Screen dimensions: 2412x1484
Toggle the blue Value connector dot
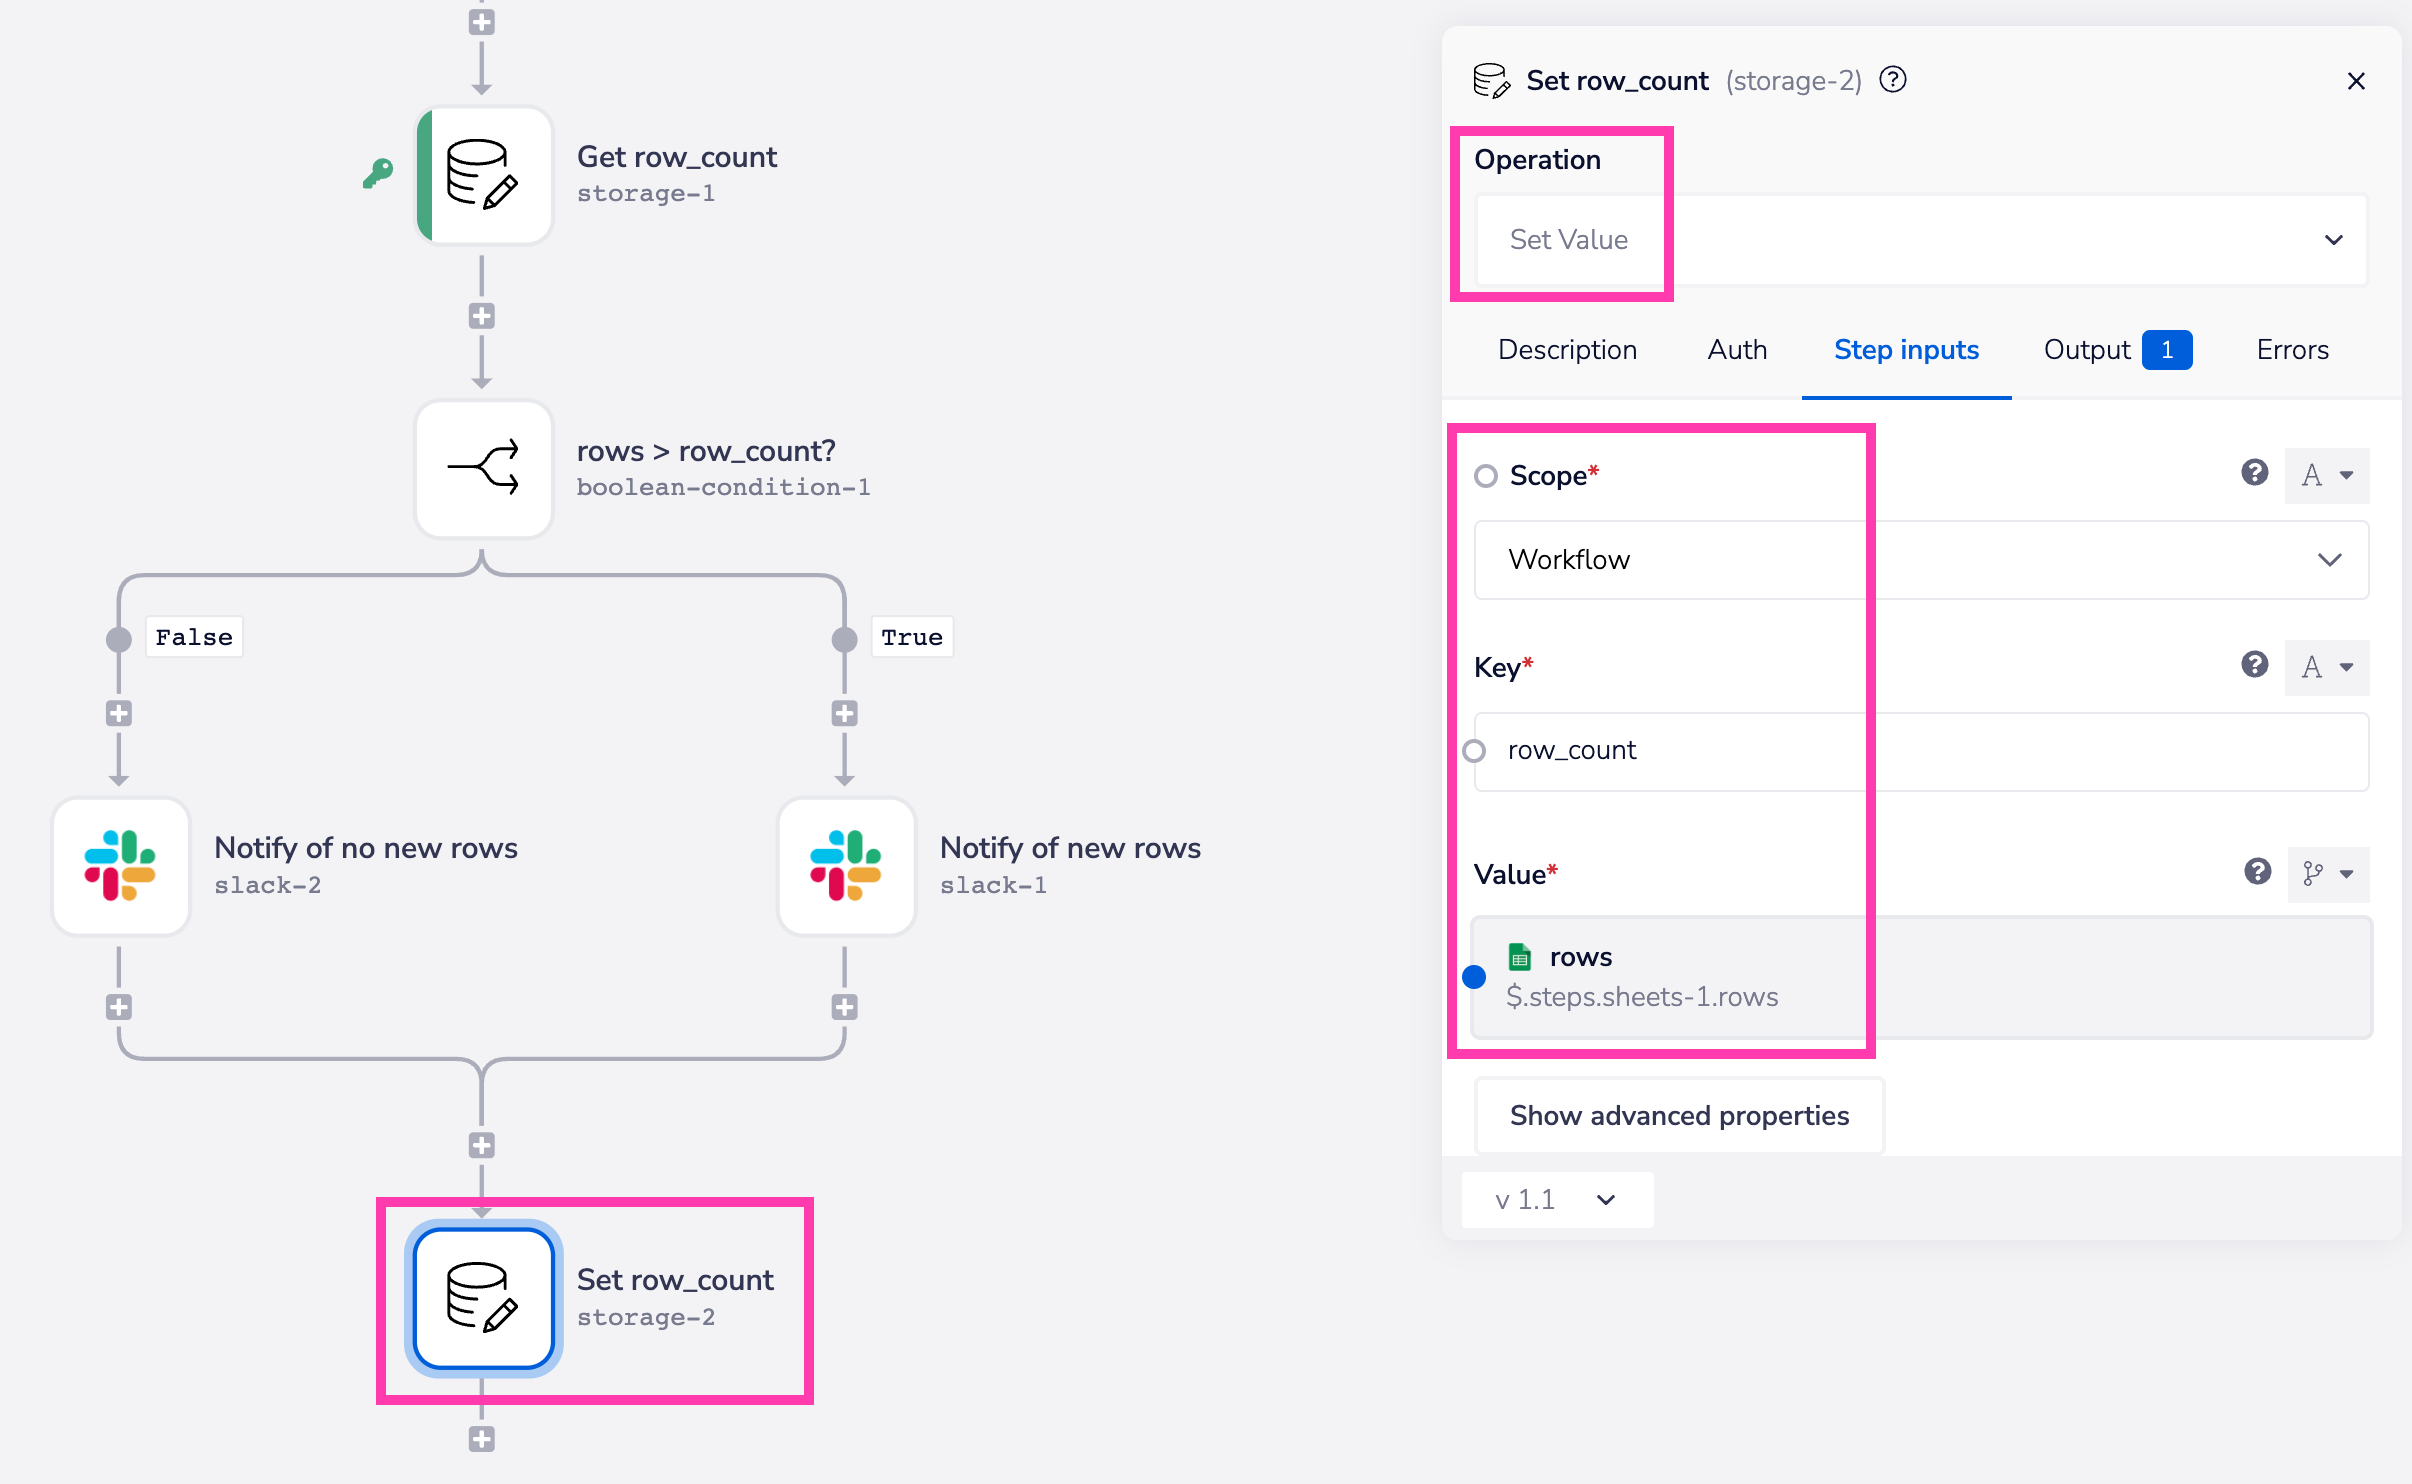1474,977
